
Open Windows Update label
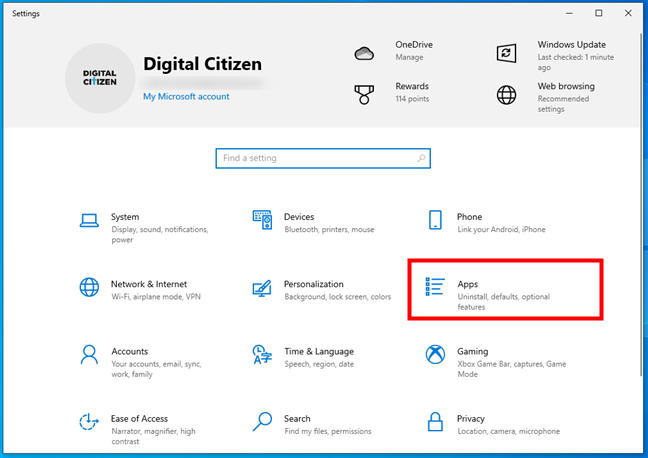(x=572, y=45)
